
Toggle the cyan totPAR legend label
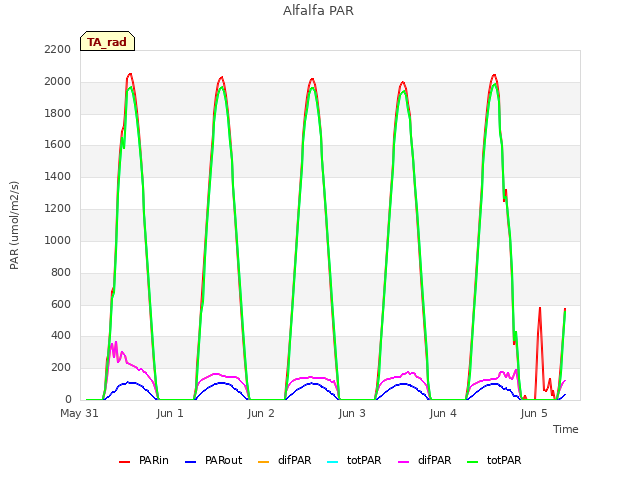coord(364,460)
